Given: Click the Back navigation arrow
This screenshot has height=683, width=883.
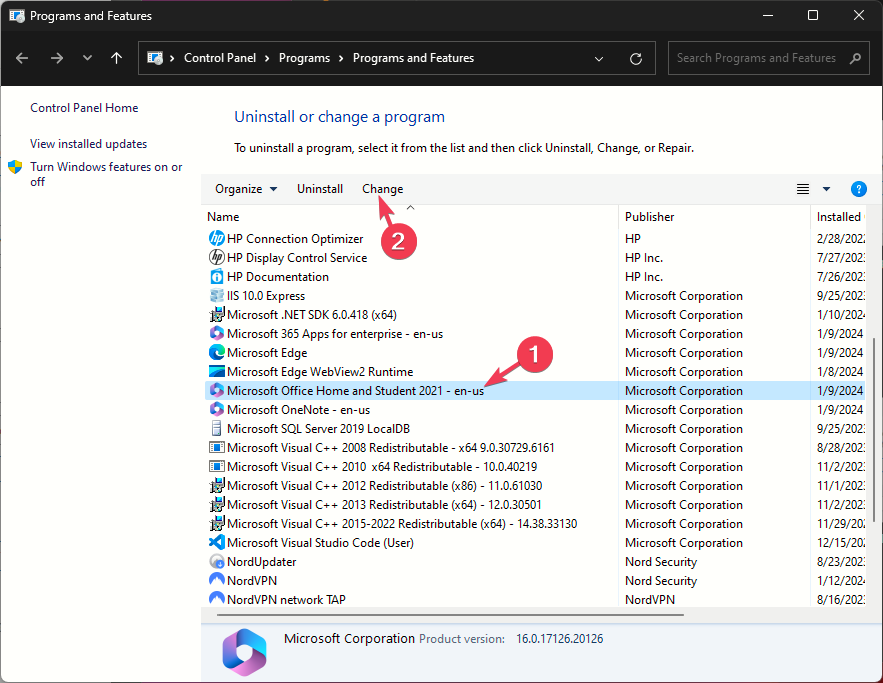Looking at the screenshot, I should [x=23, y=58].
